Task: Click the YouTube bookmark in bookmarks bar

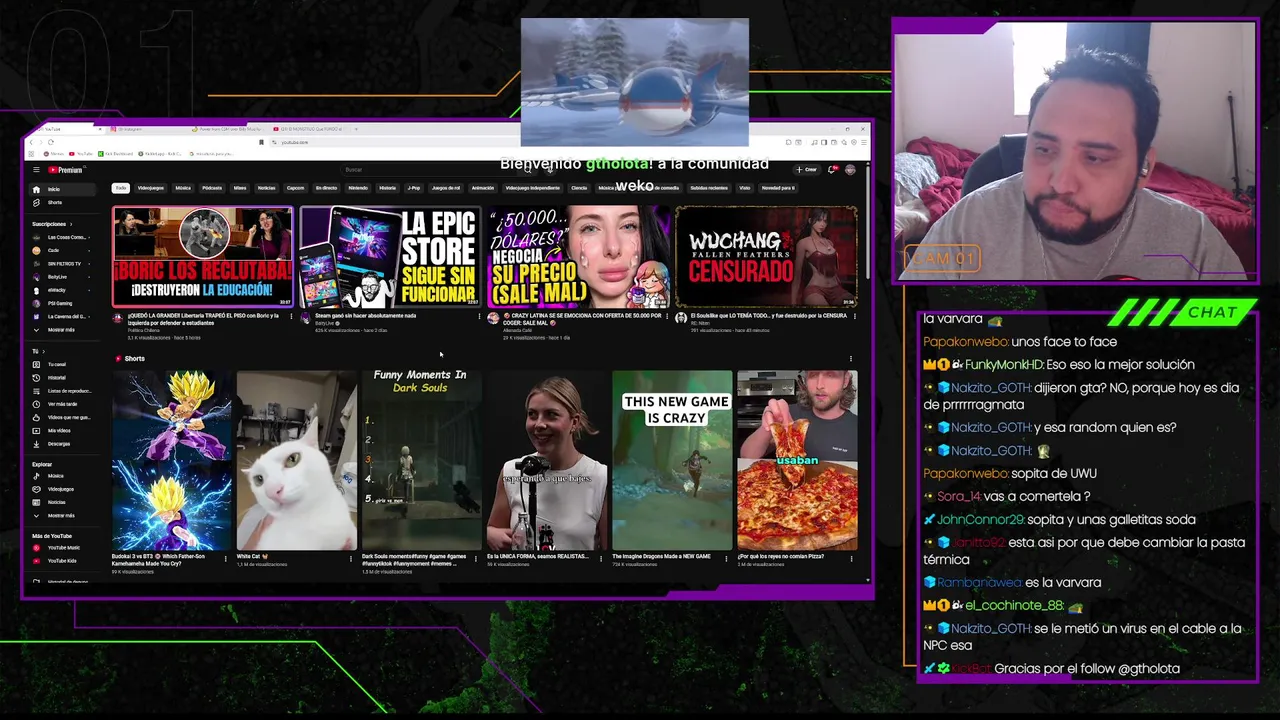Action: pos(81,153)
